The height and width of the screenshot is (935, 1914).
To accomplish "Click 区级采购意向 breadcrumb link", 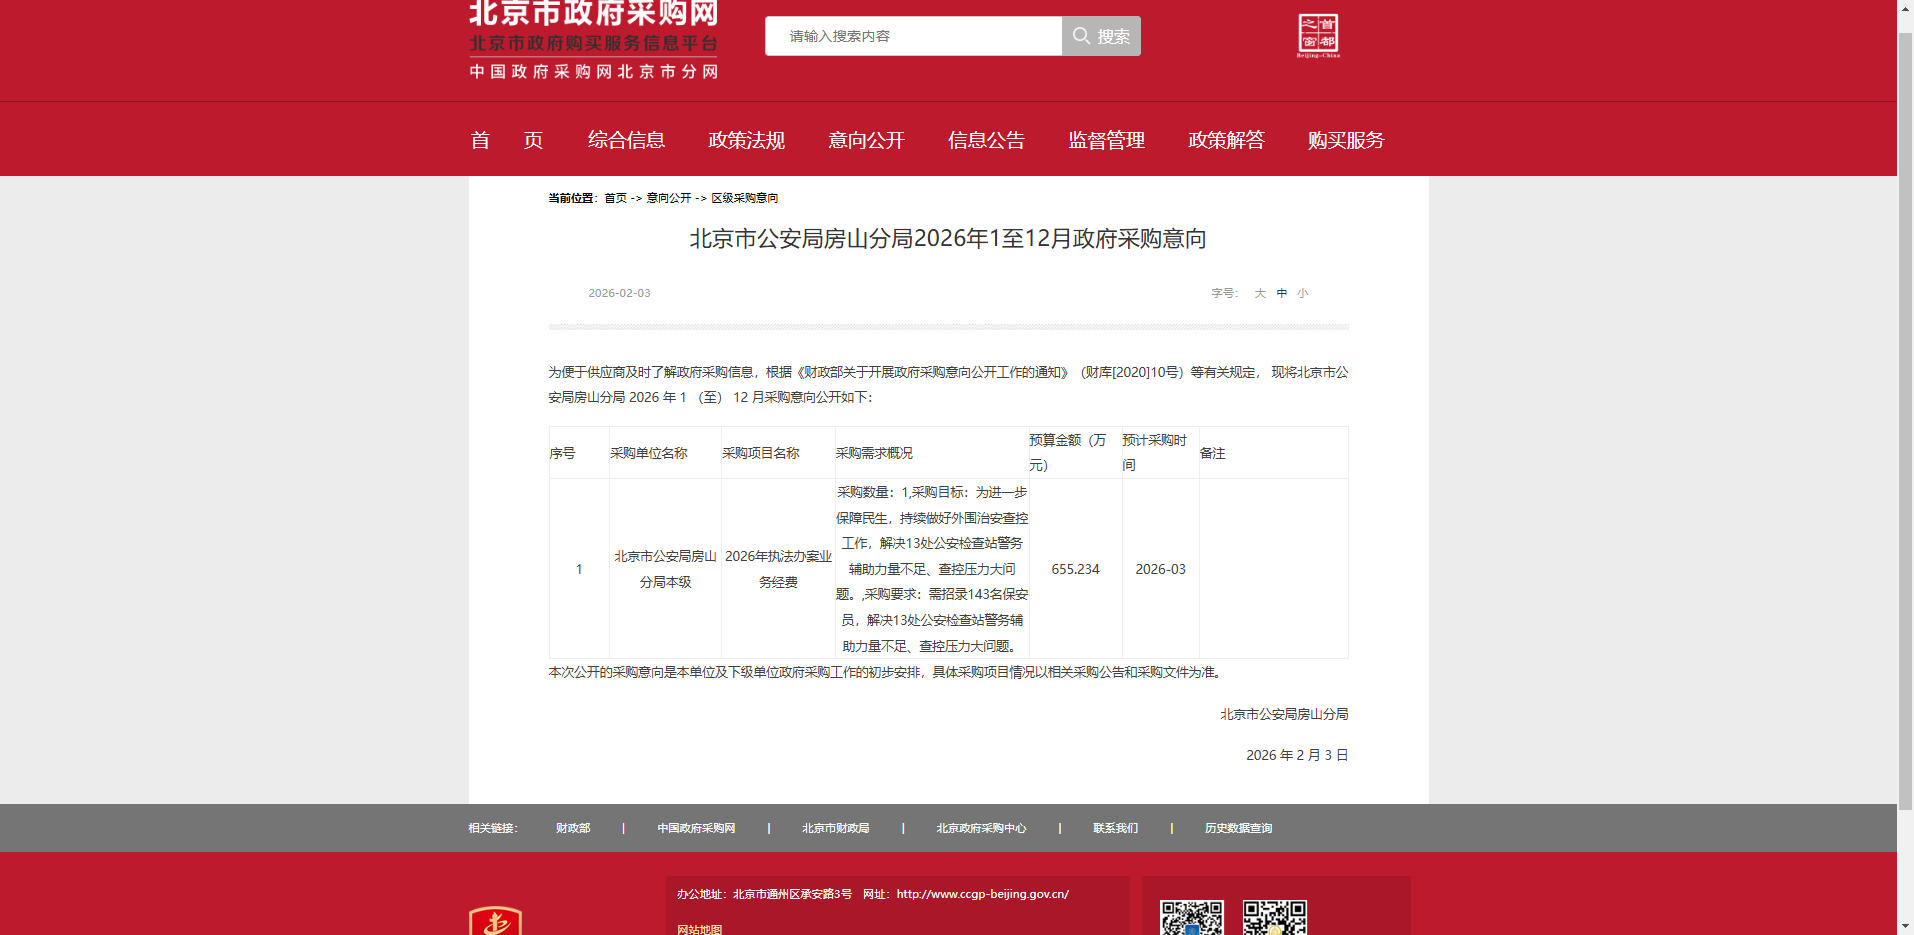I will point(744,198).
